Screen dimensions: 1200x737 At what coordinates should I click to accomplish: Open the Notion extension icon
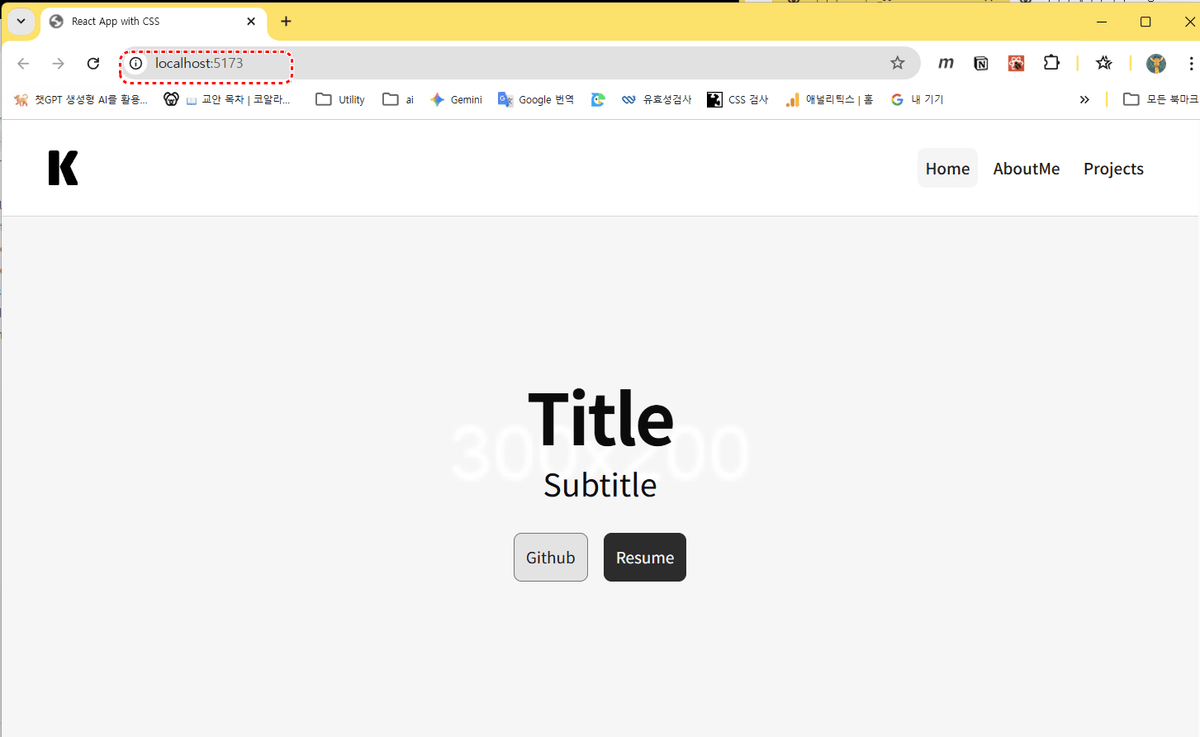(981, 63)
